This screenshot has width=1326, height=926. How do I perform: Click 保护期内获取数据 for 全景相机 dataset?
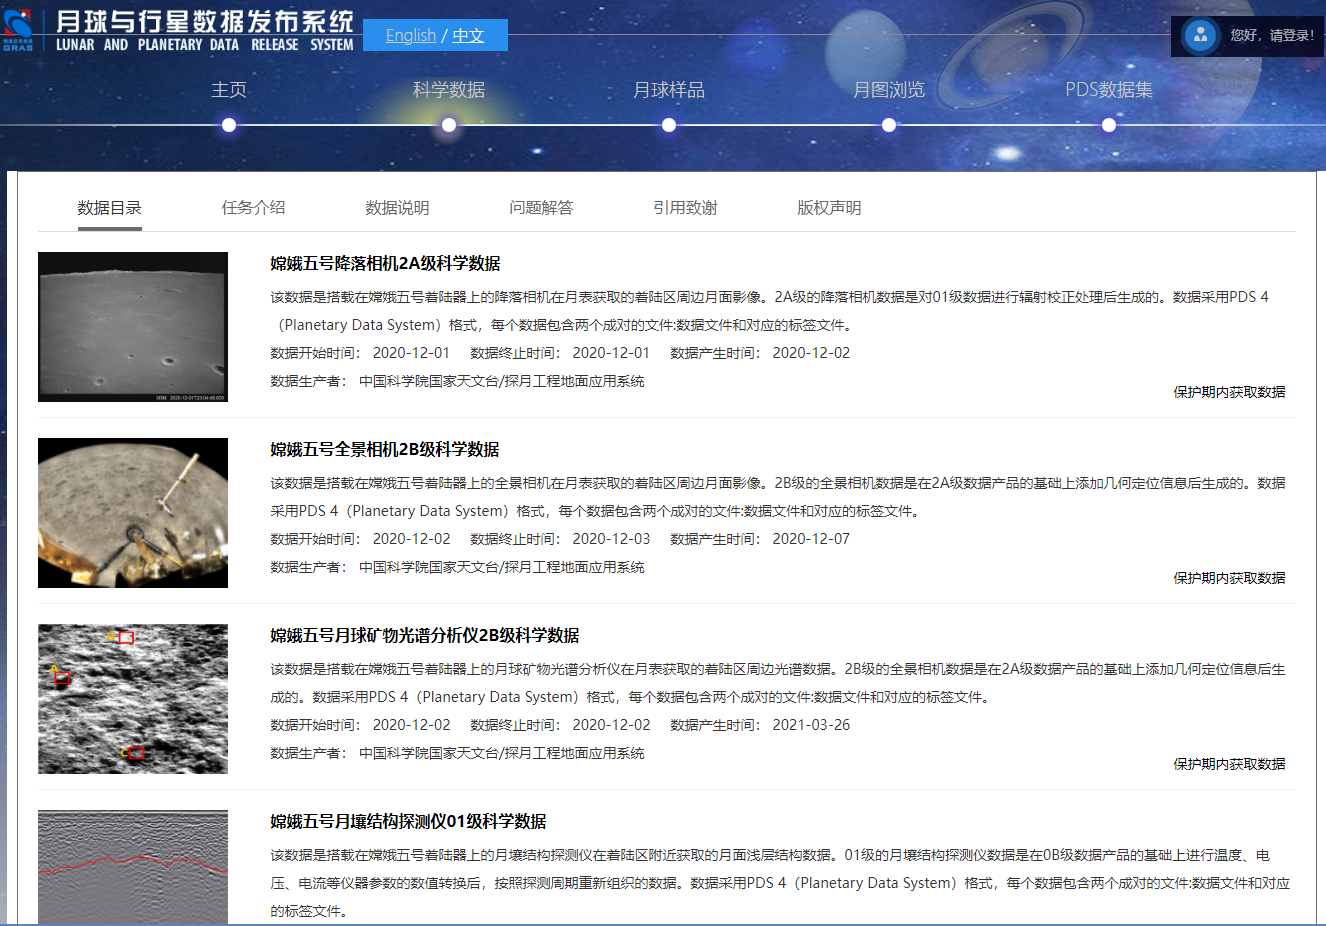point(1229,578)
